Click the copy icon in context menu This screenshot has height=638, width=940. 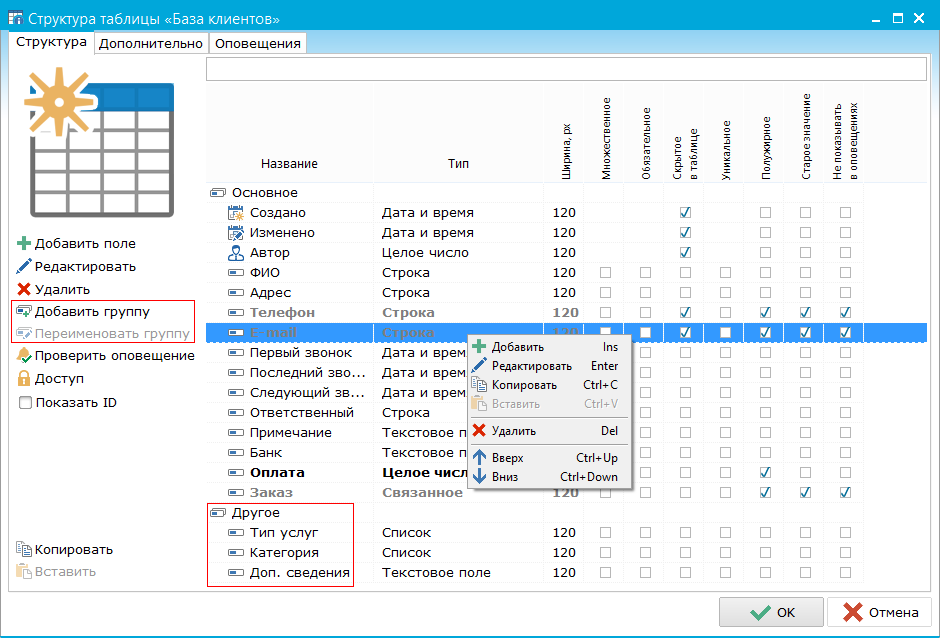click(479, 384)
